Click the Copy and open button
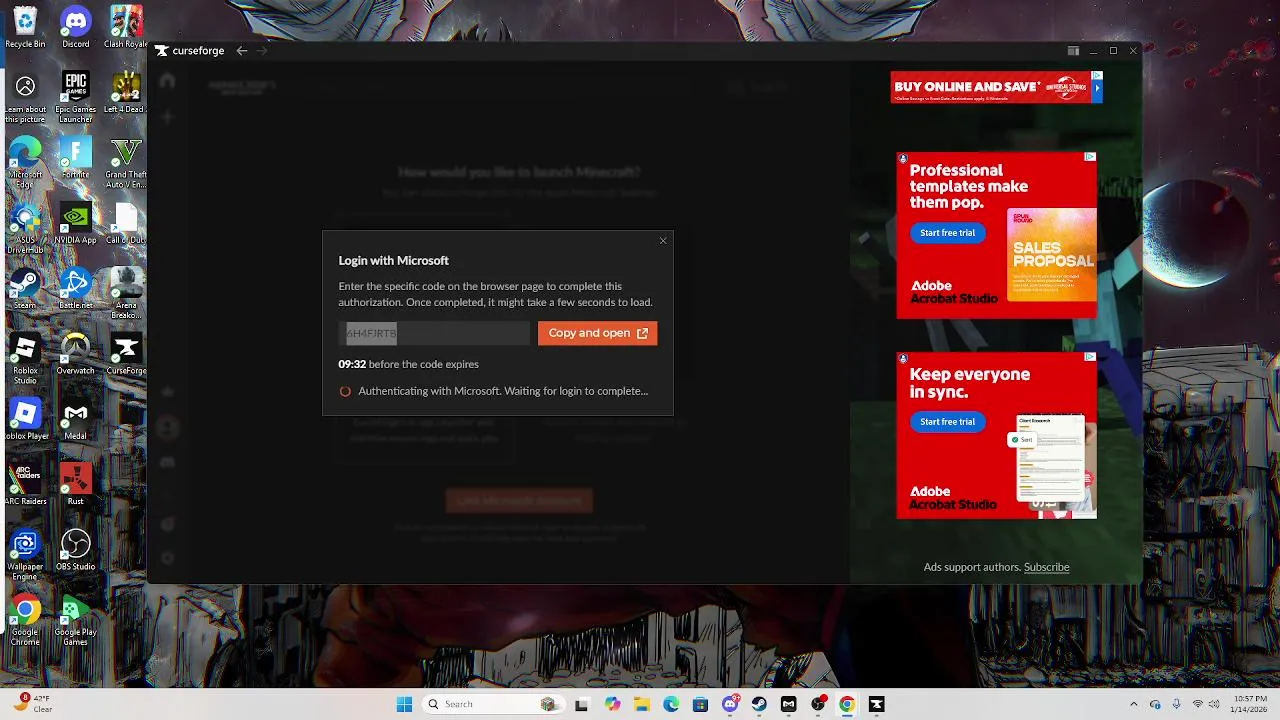 click(x=597, y=333)
